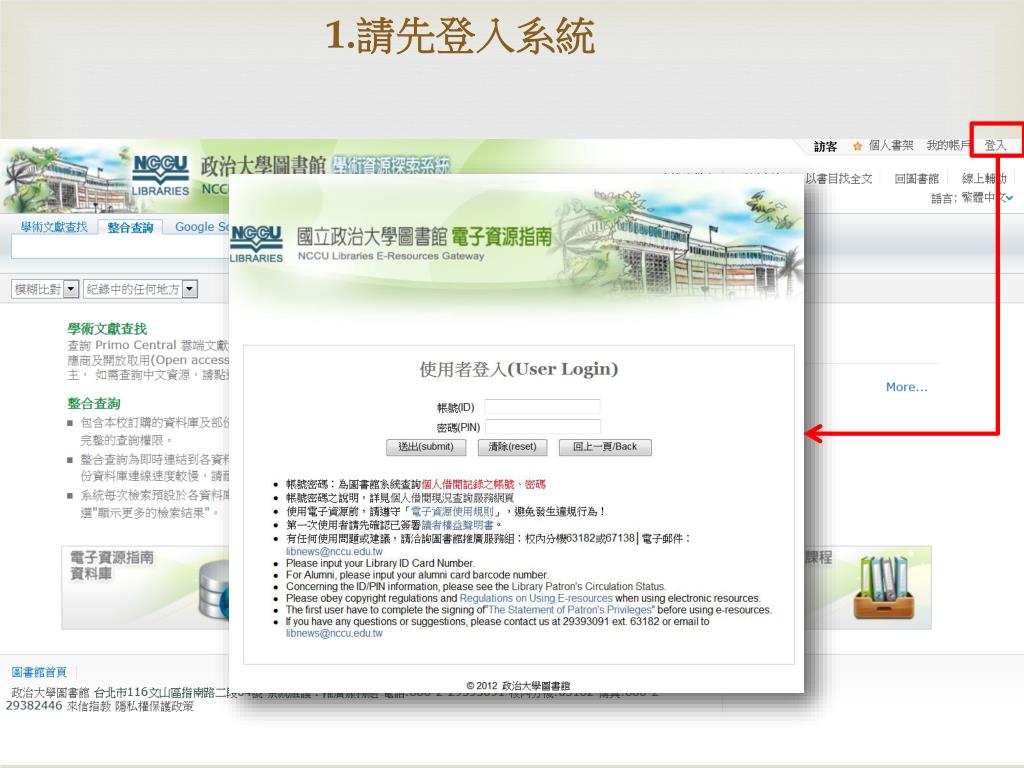The width and height of the screenshot is (1024, 768).
Task: Click the NCCU Libraries logo in page header
Action: click(x=160, y=176)
